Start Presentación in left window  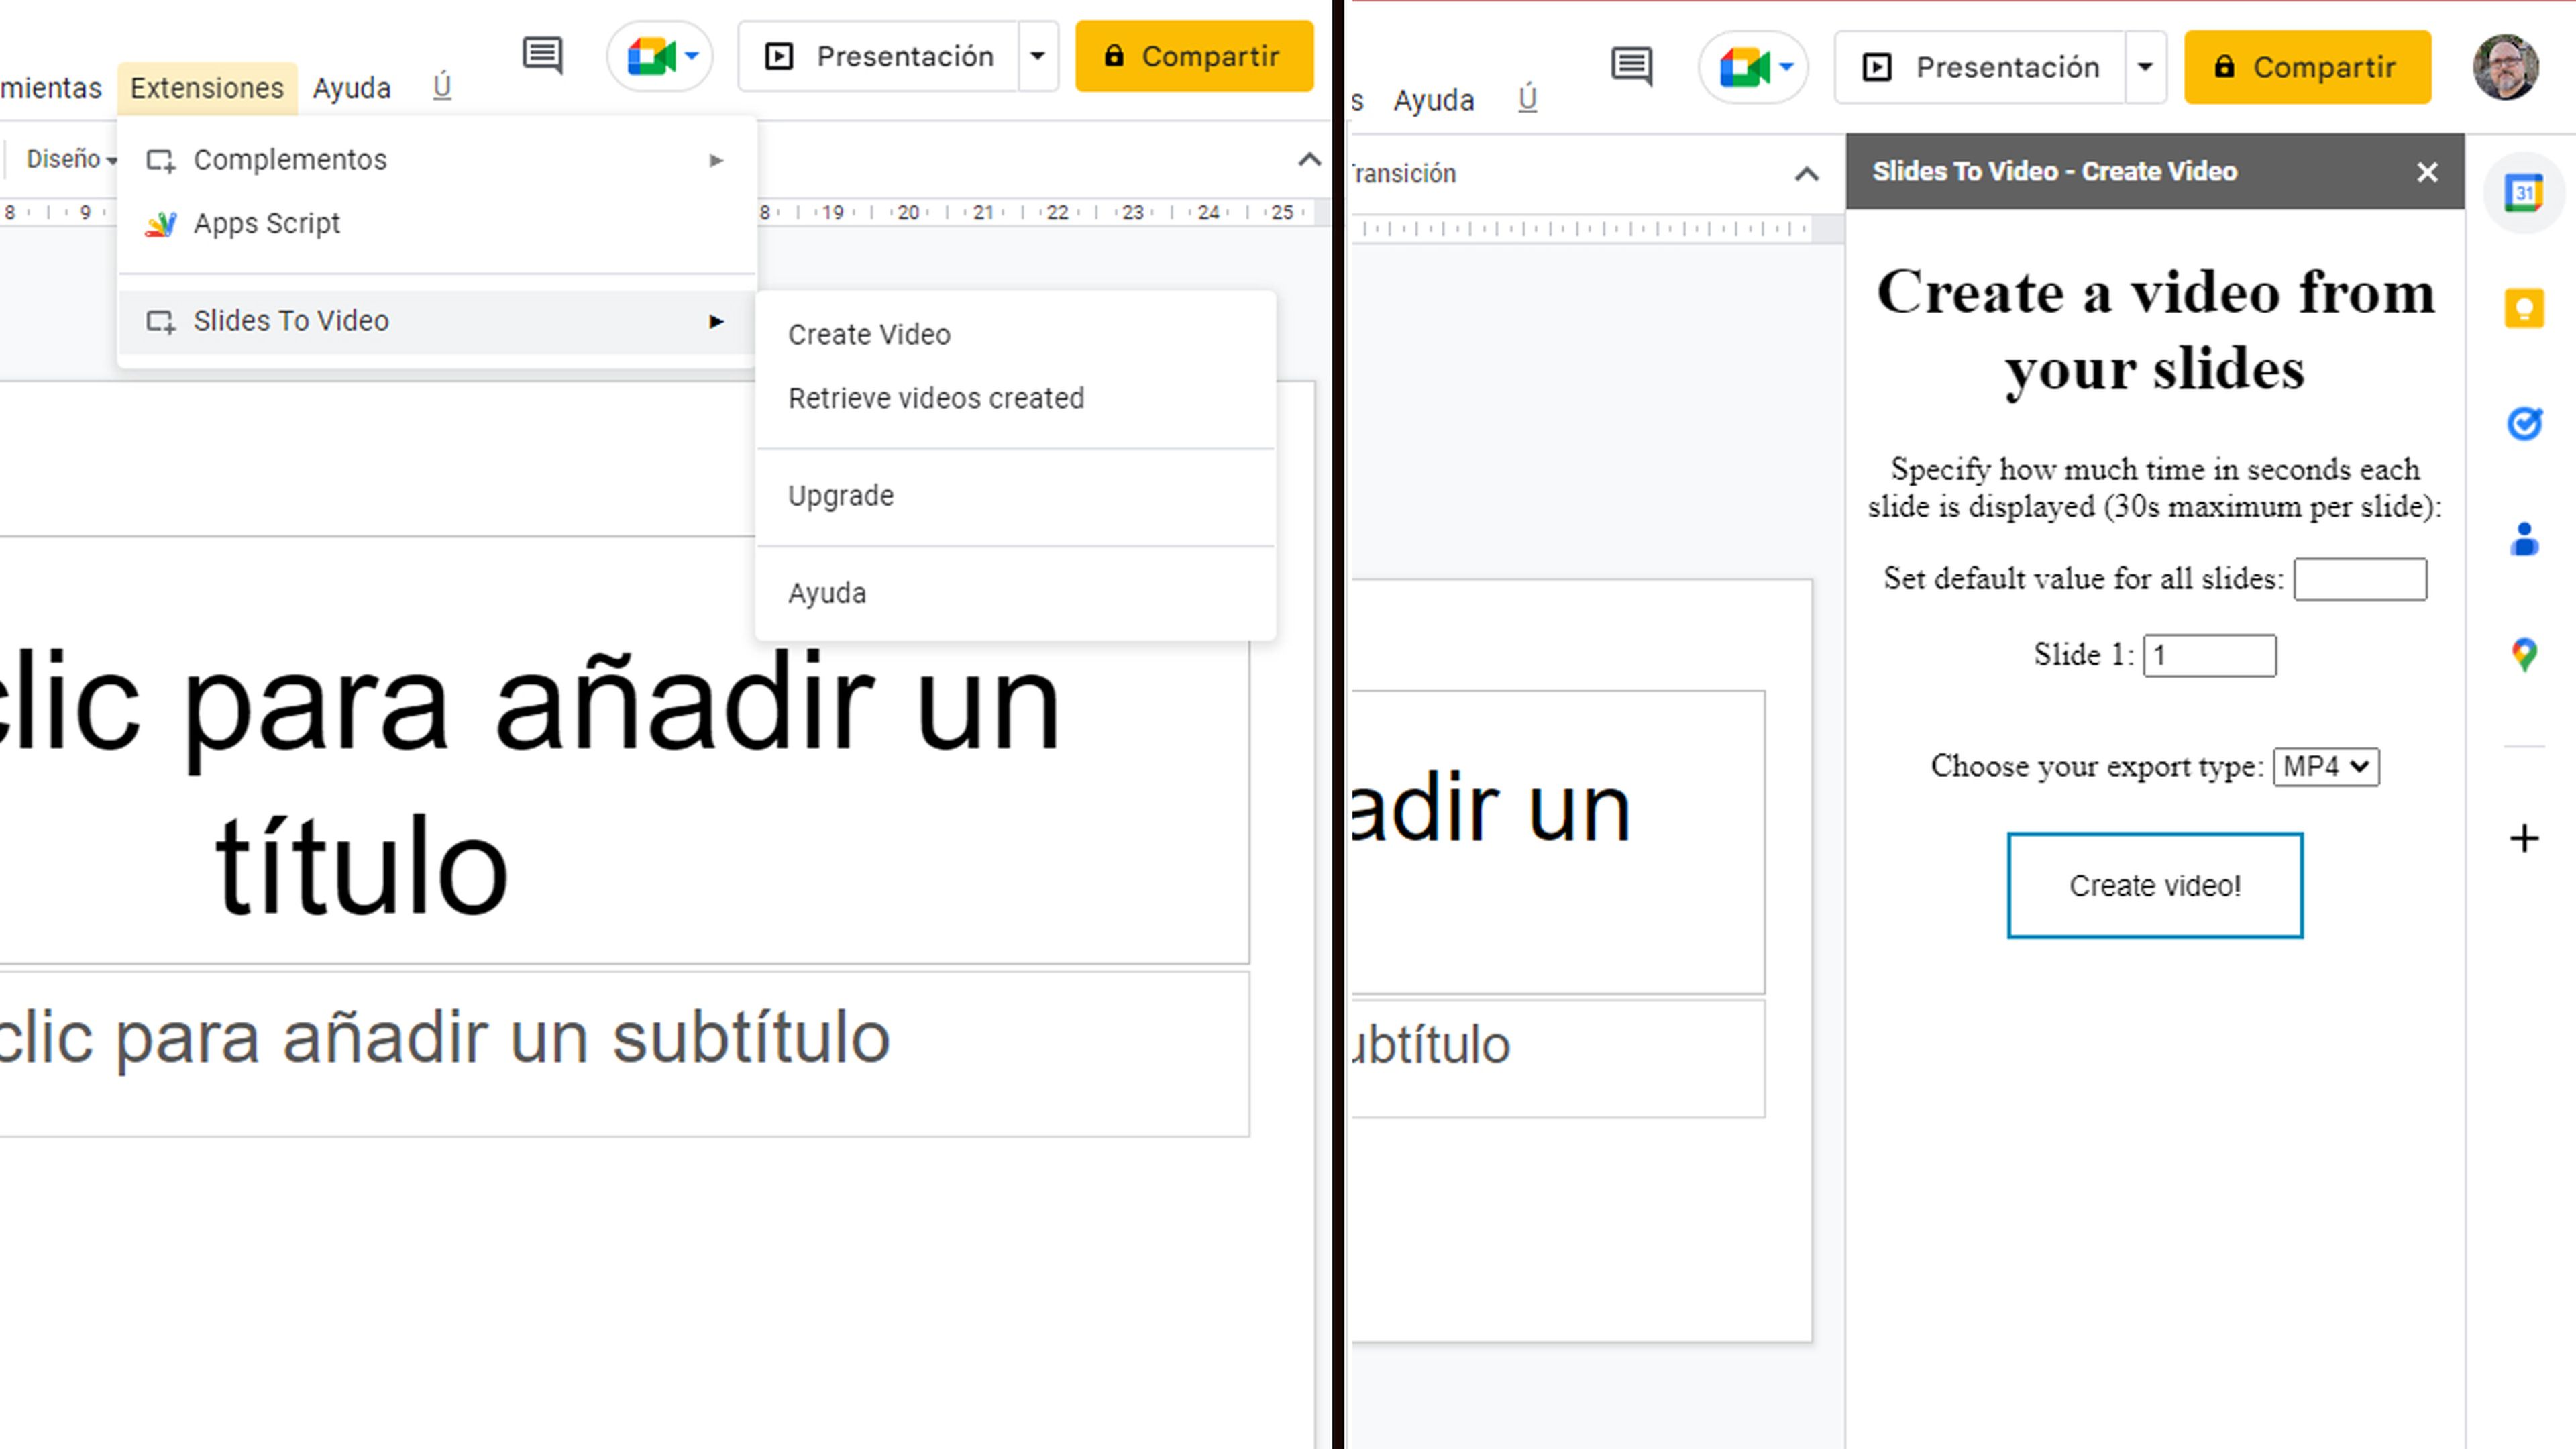tap(879, 56)
